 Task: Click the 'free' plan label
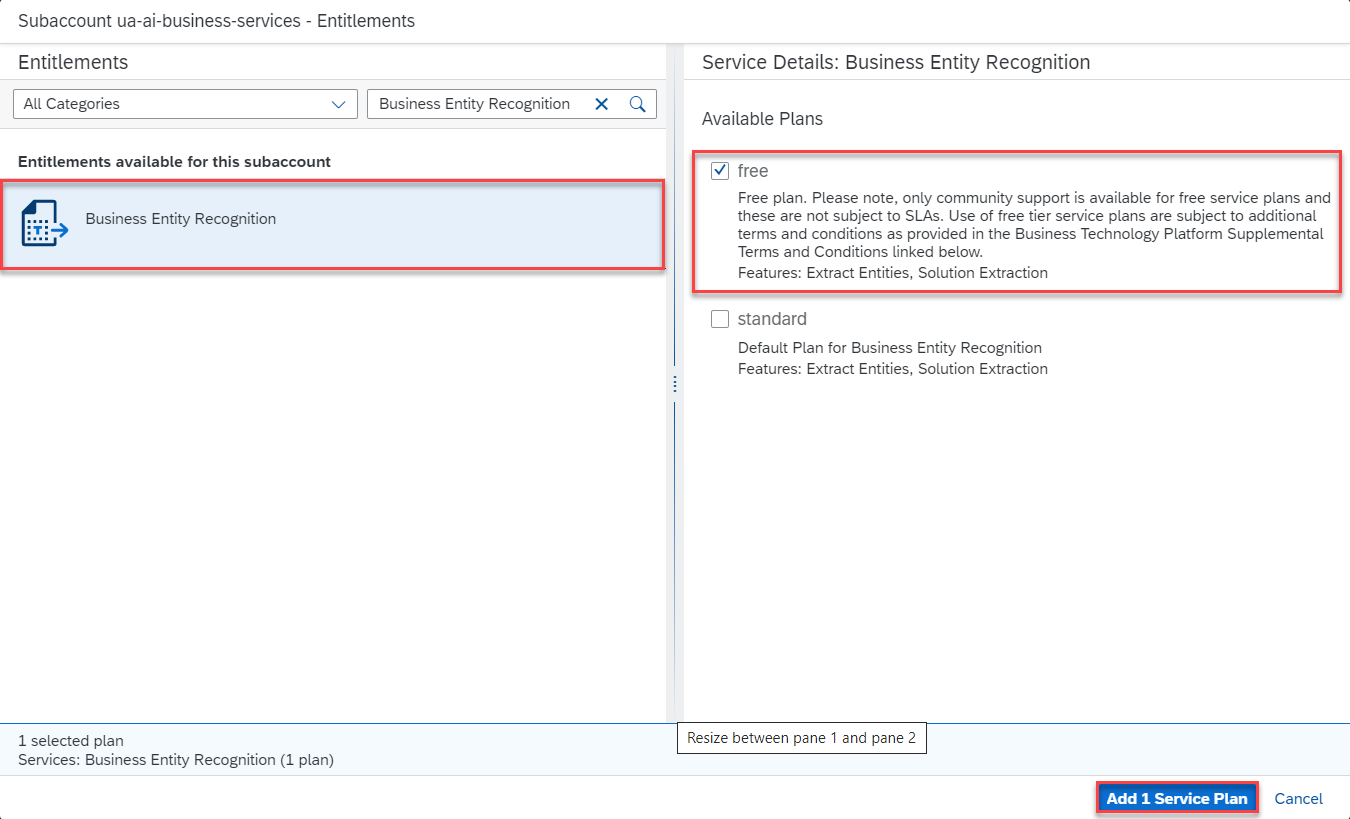753,171
